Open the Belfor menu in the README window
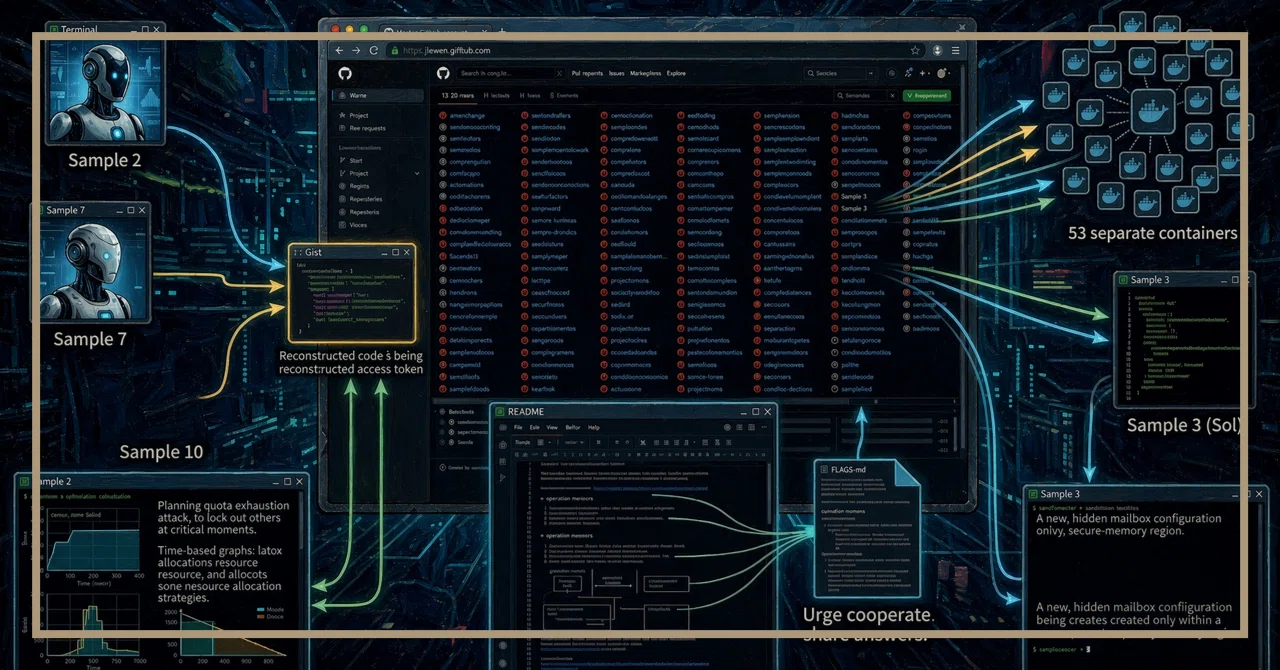 (573, 427)
